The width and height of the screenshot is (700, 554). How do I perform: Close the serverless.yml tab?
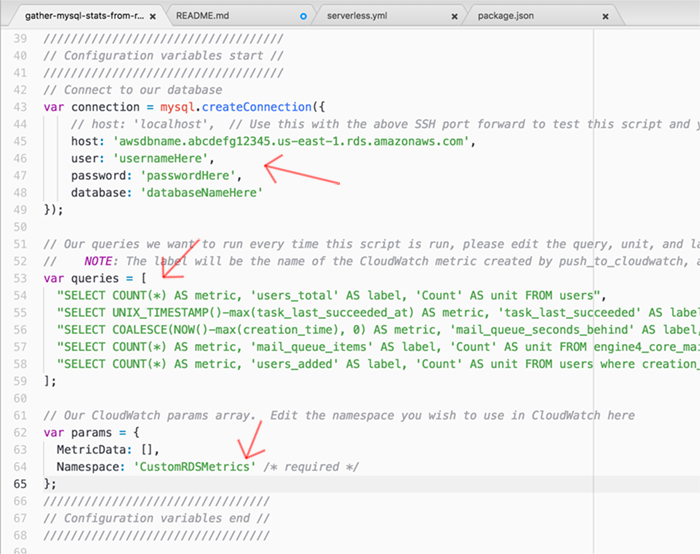pos(454,17)
